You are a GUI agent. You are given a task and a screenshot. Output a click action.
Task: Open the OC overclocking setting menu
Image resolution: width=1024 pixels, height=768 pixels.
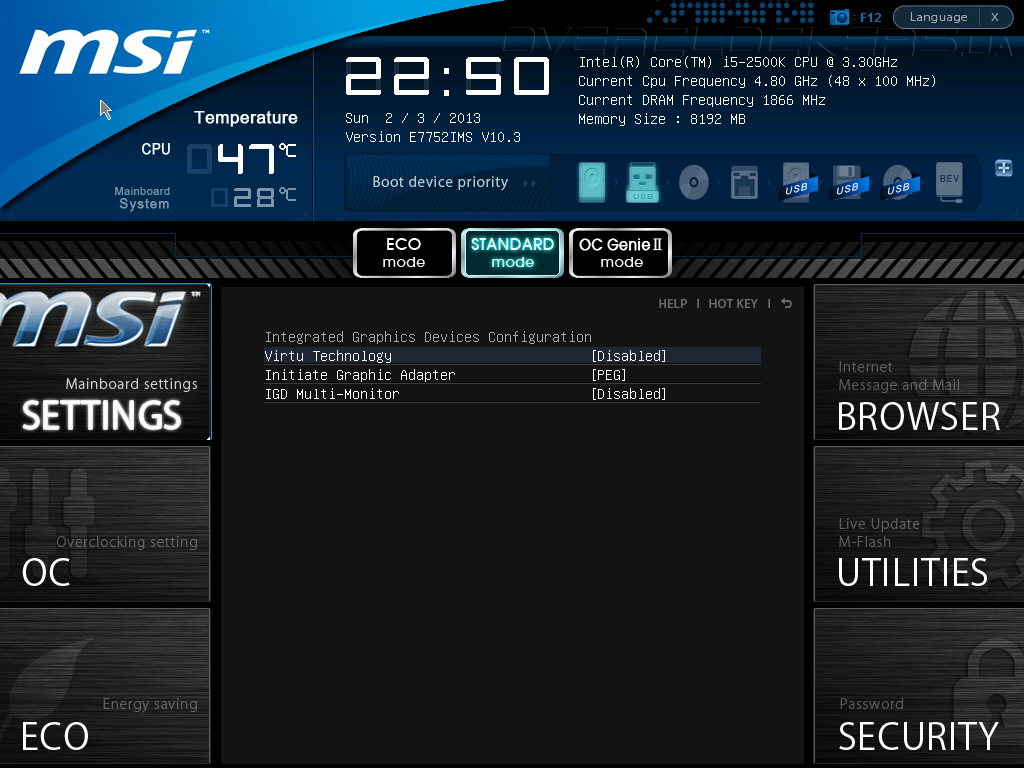[105, 524]
